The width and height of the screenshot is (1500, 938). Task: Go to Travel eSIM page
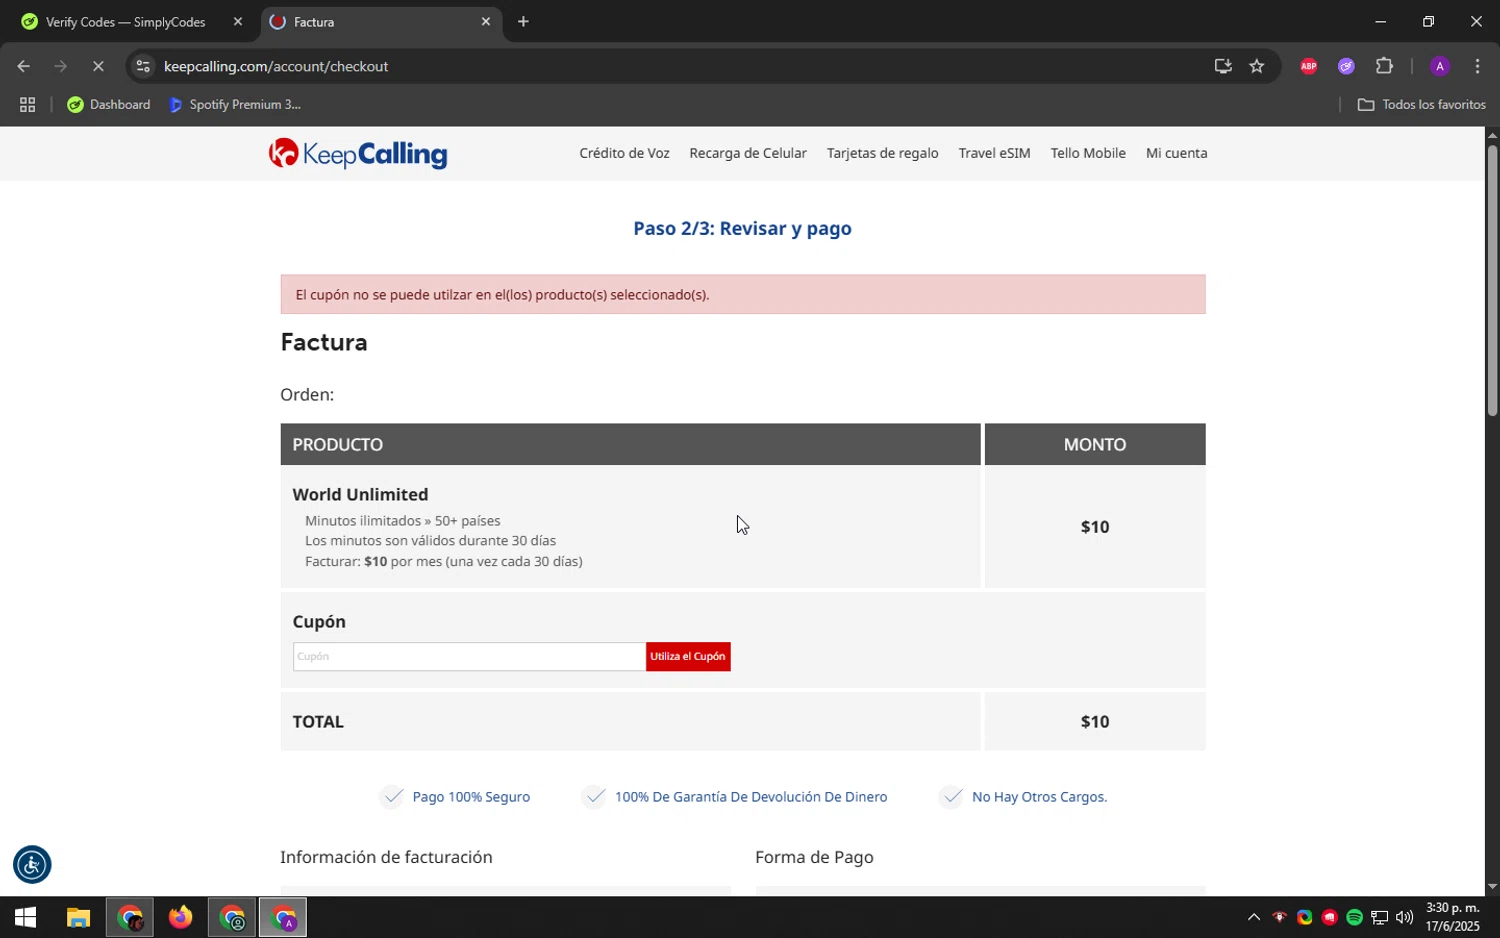[x=994, y=153]
